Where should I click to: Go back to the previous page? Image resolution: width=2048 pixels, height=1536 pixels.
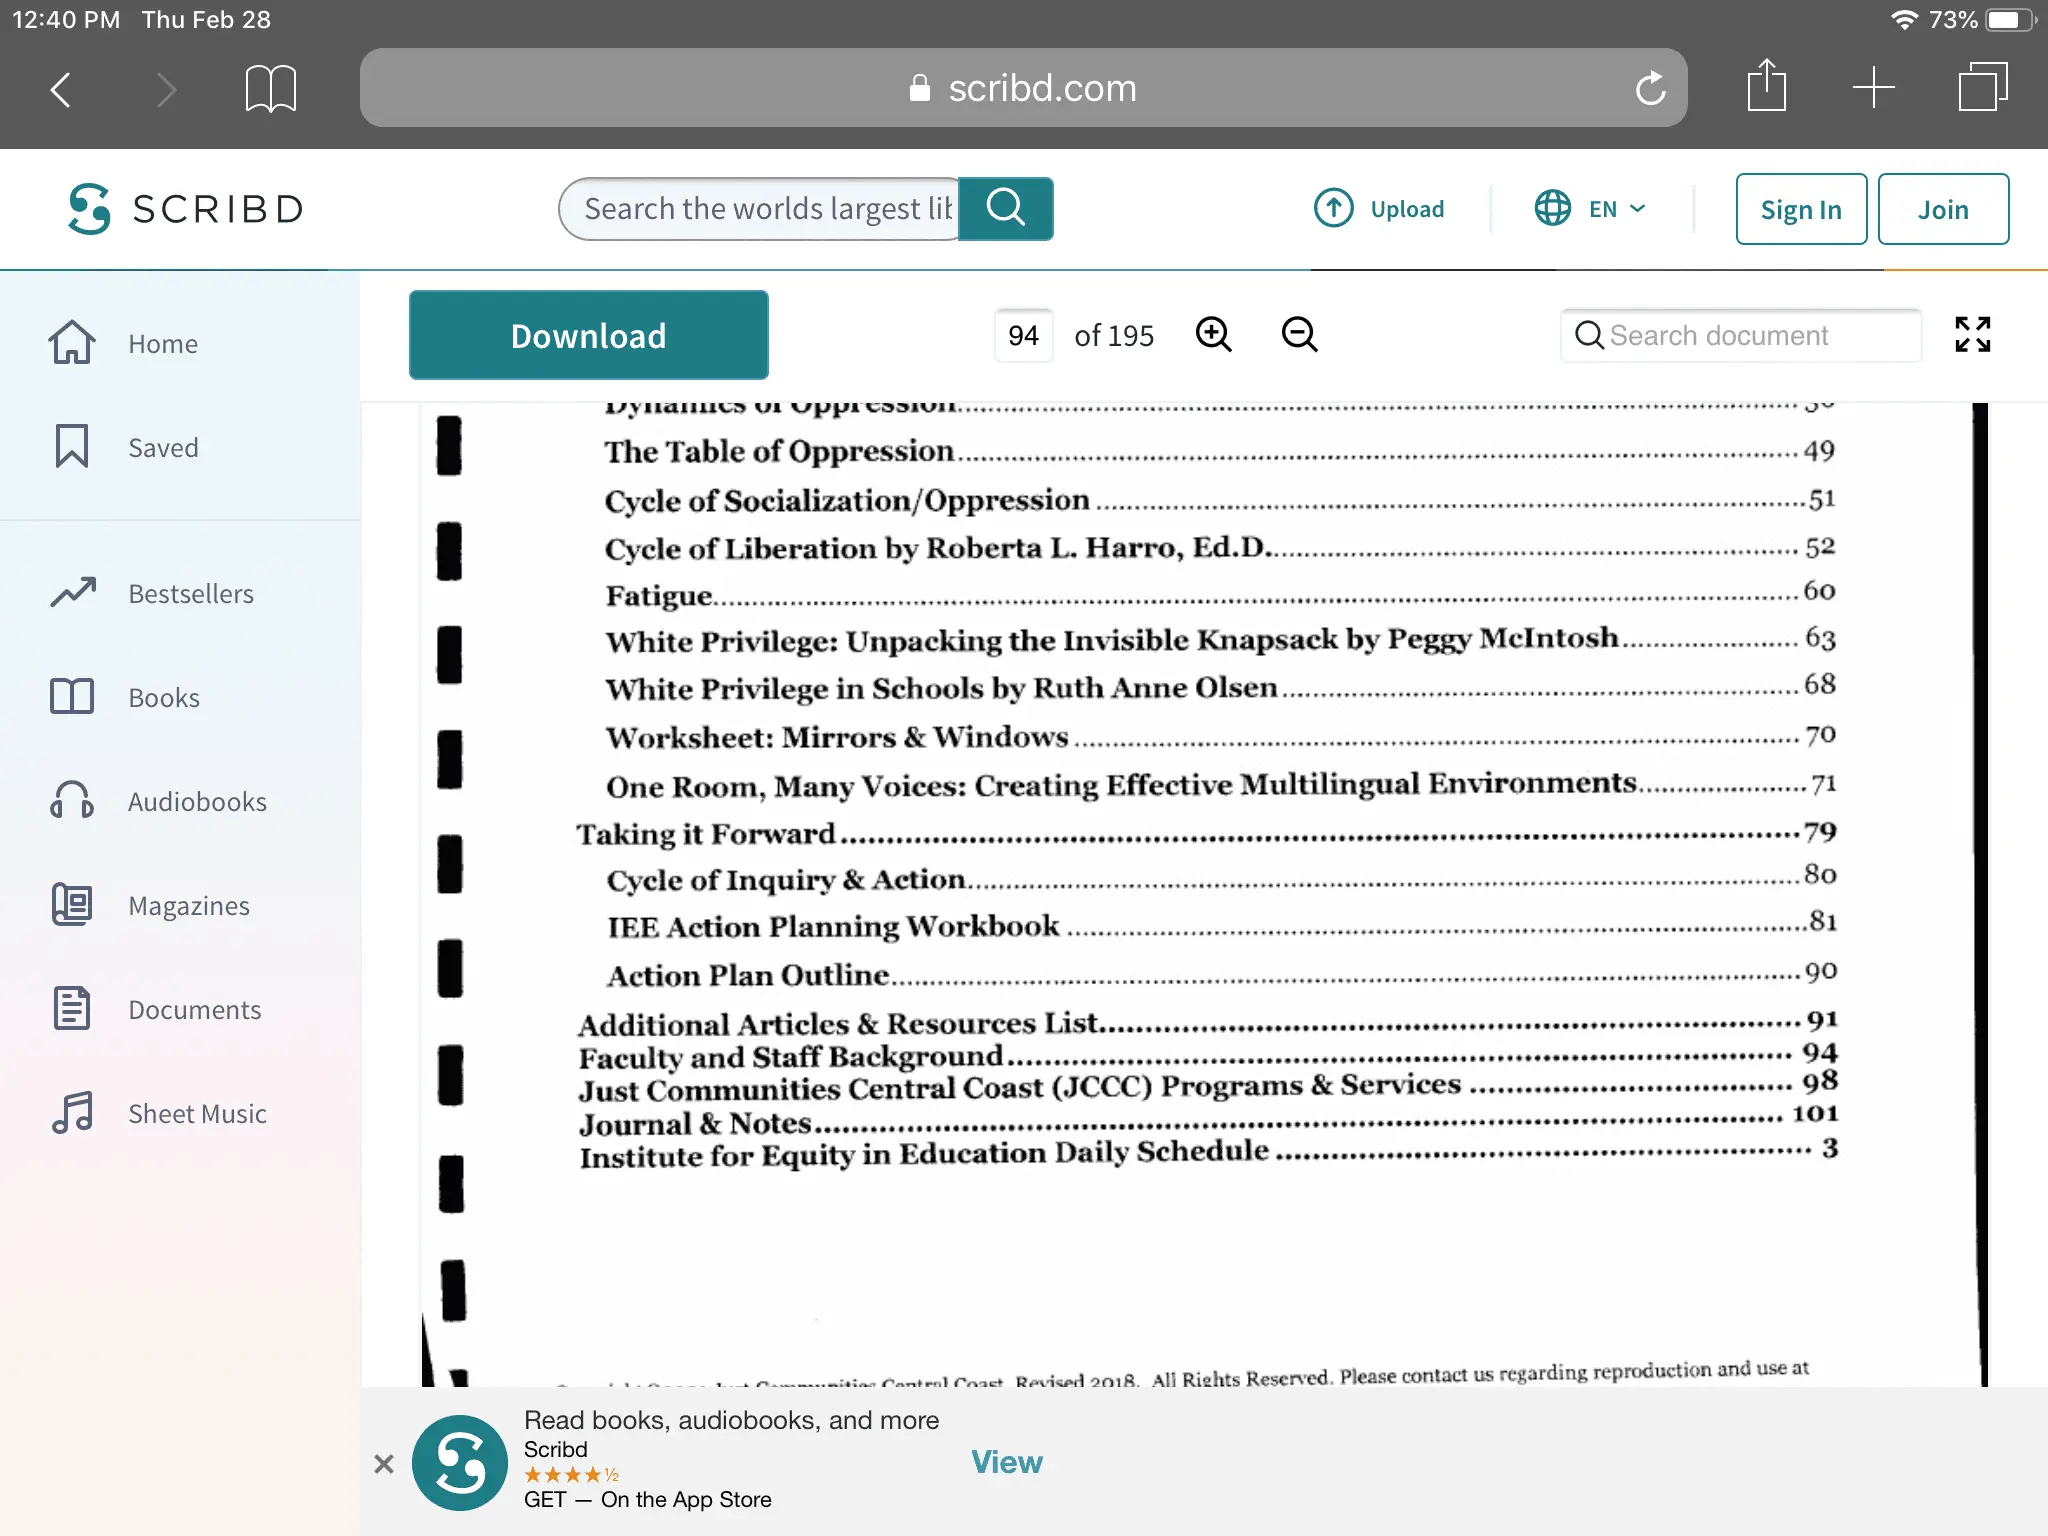pos(61,89)
